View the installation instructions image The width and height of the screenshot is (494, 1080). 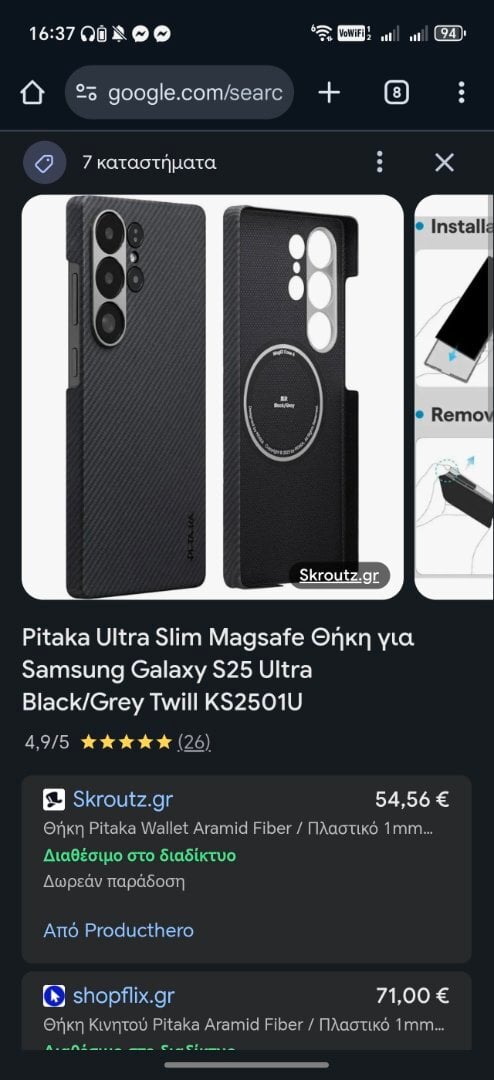click(454, 397)
